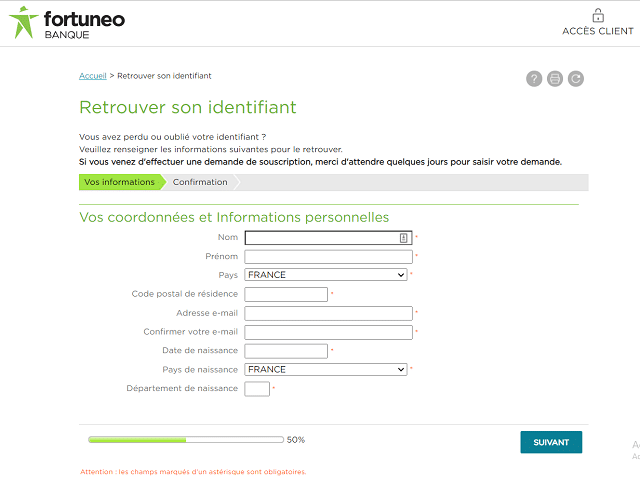This screenshot has height=483, width=640.
Task: Click the 50% progress bar
Action: (x=186, y=440)
